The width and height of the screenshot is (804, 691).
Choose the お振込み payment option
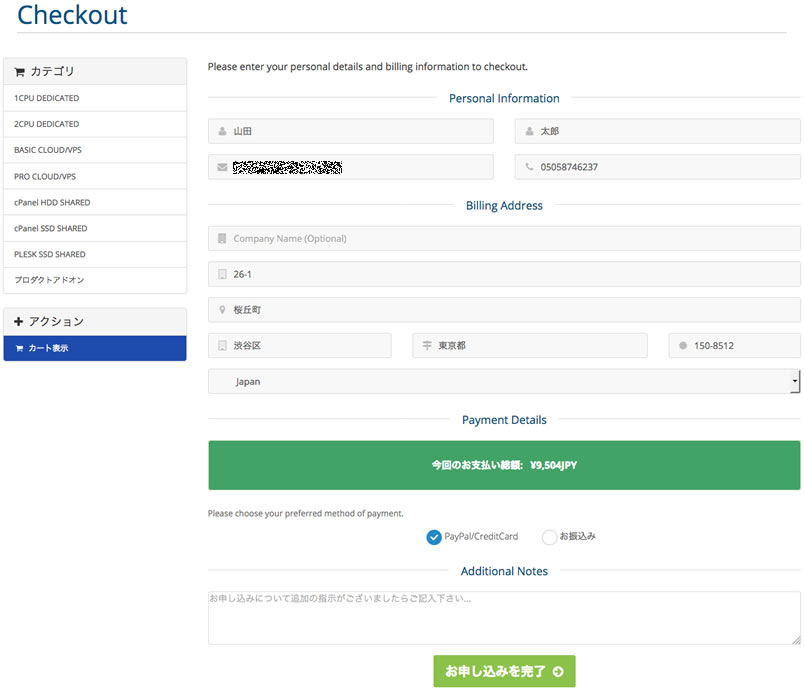click(x=549, y=537)
